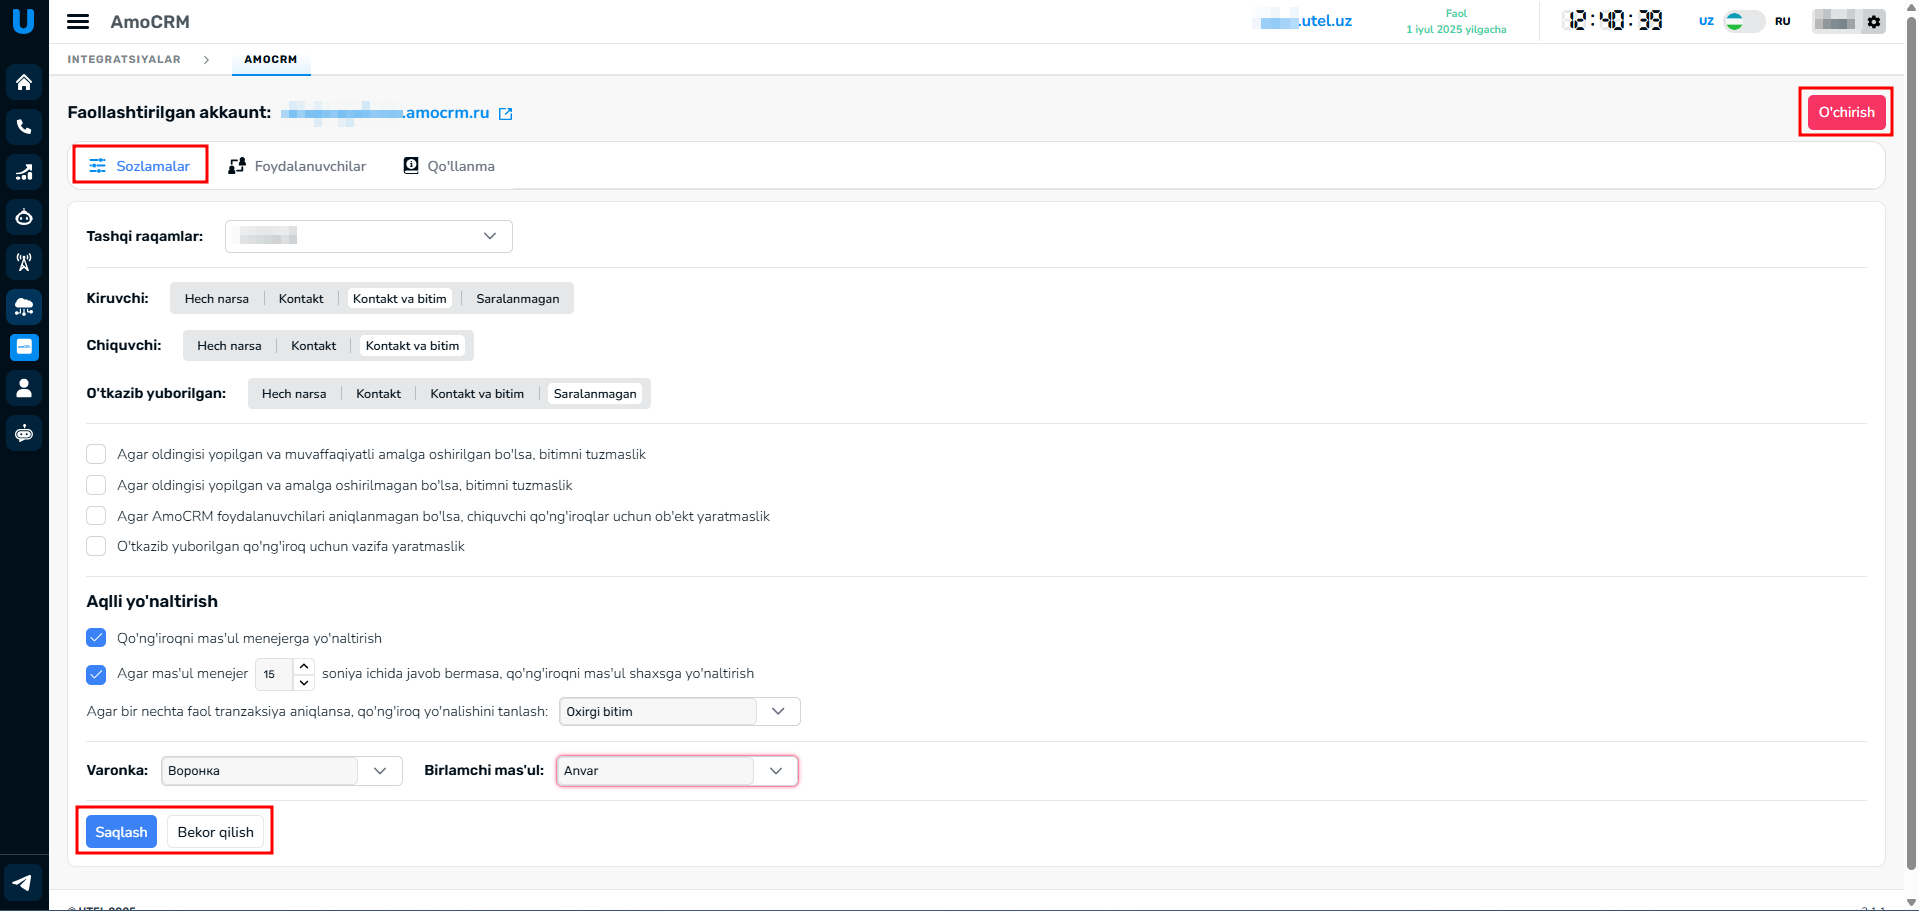
Task: Open external link icon beside amocrm.ru account
Action: [x=506, y=114]
